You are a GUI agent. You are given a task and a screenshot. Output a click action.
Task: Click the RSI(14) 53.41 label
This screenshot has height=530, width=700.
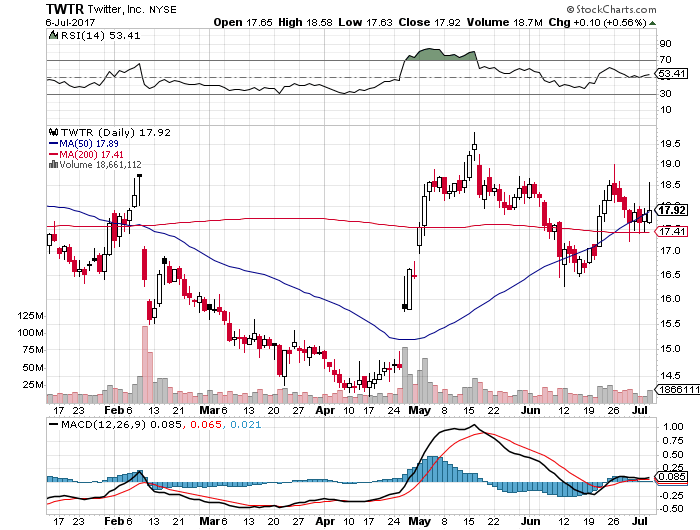[x=100, y=35]
